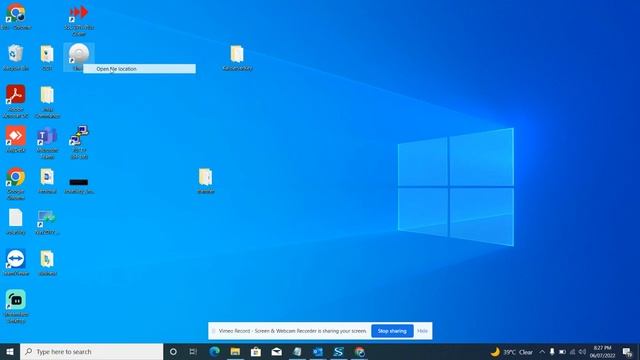Screen dimensions: 640x360
Task: Select the blank white file desktop icon
Action: [x=16, y=222]
